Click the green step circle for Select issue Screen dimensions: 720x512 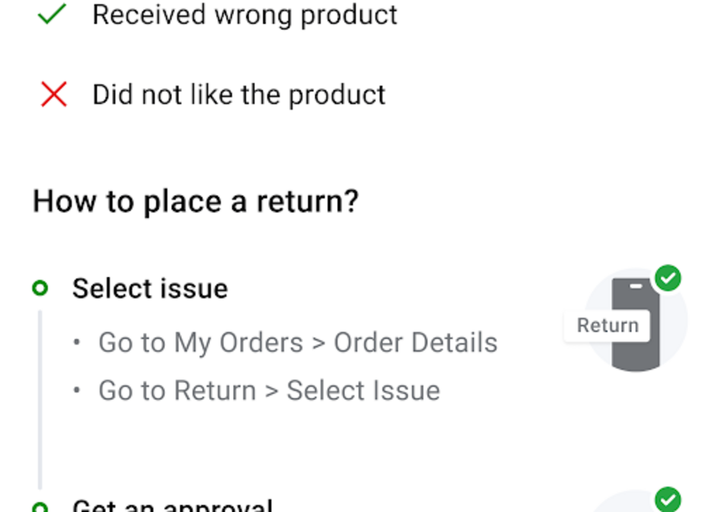point(40,289)
